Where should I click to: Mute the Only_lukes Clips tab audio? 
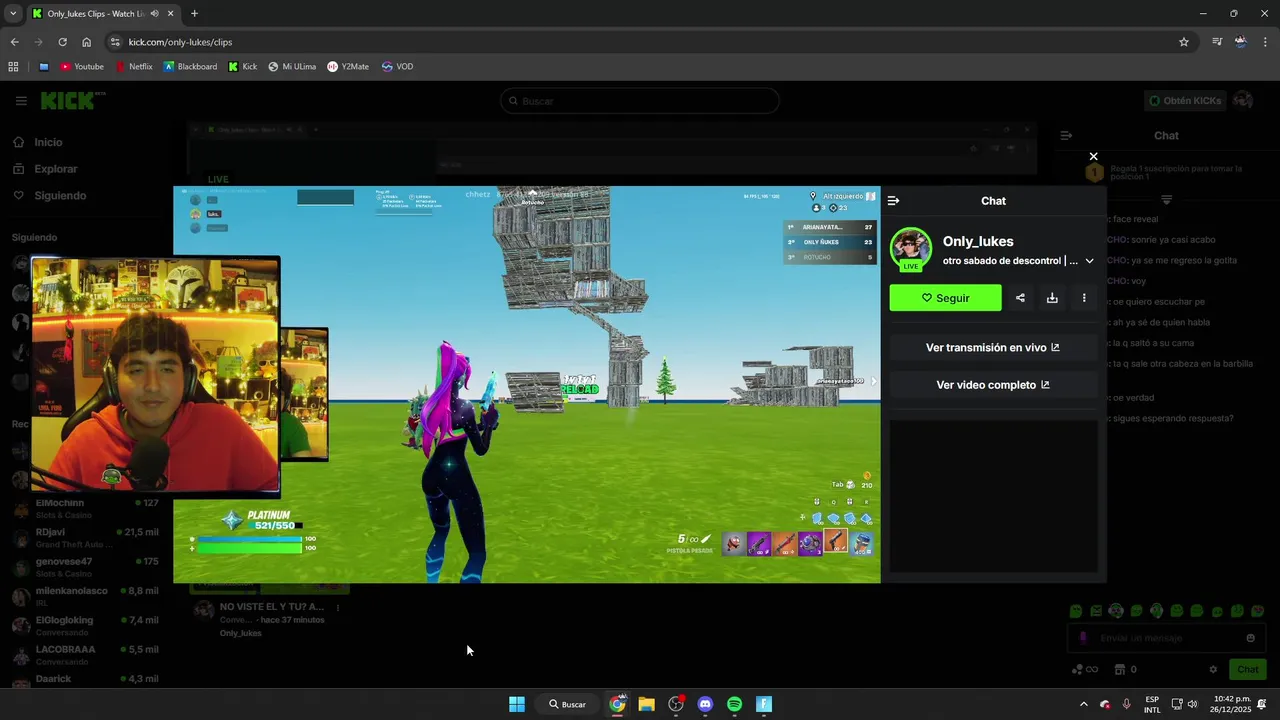[x=154, y=14]
